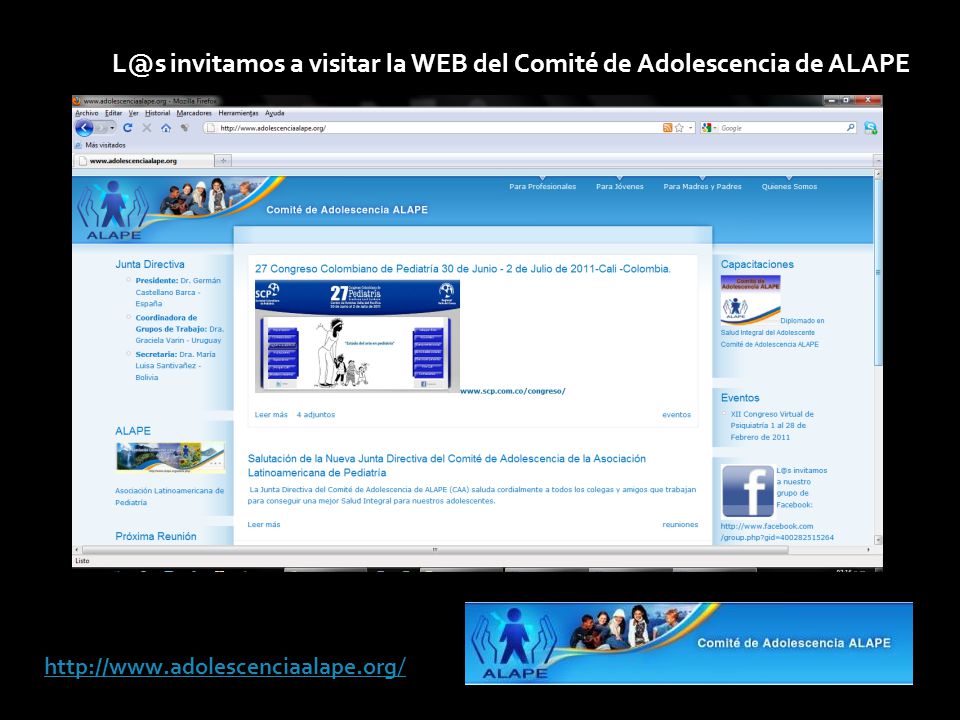The width and height of the screenshot is (960, 720).
Task: Click the reuniones category link
Action: (x=680, y=524)
